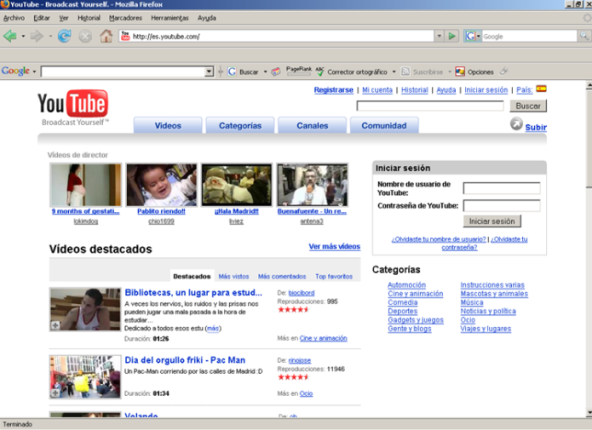
Task: Run the Corrector ortográfico spell check
Action: (352, 72)
